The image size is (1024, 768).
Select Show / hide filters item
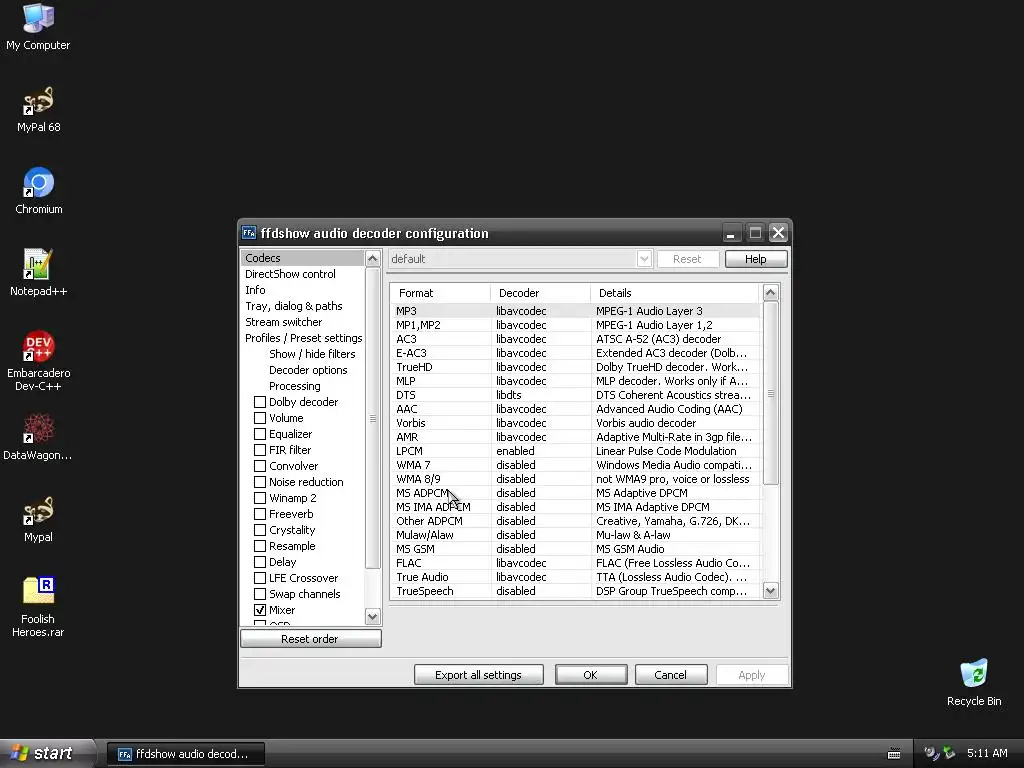(312, 354)
